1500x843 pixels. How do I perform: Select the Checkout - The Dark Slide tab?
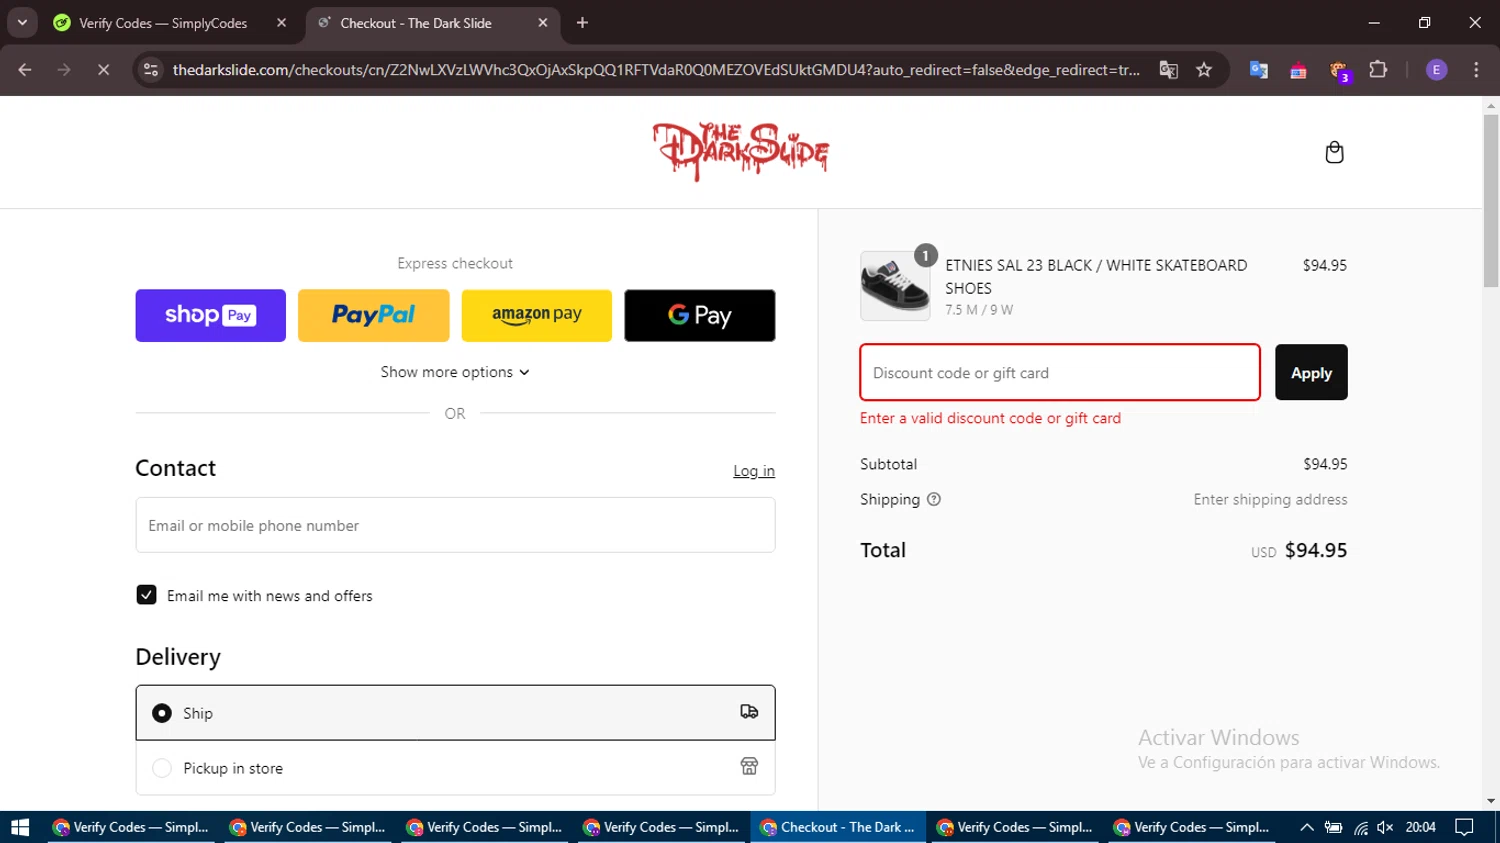pyautogui.click(x=432, y=23)
